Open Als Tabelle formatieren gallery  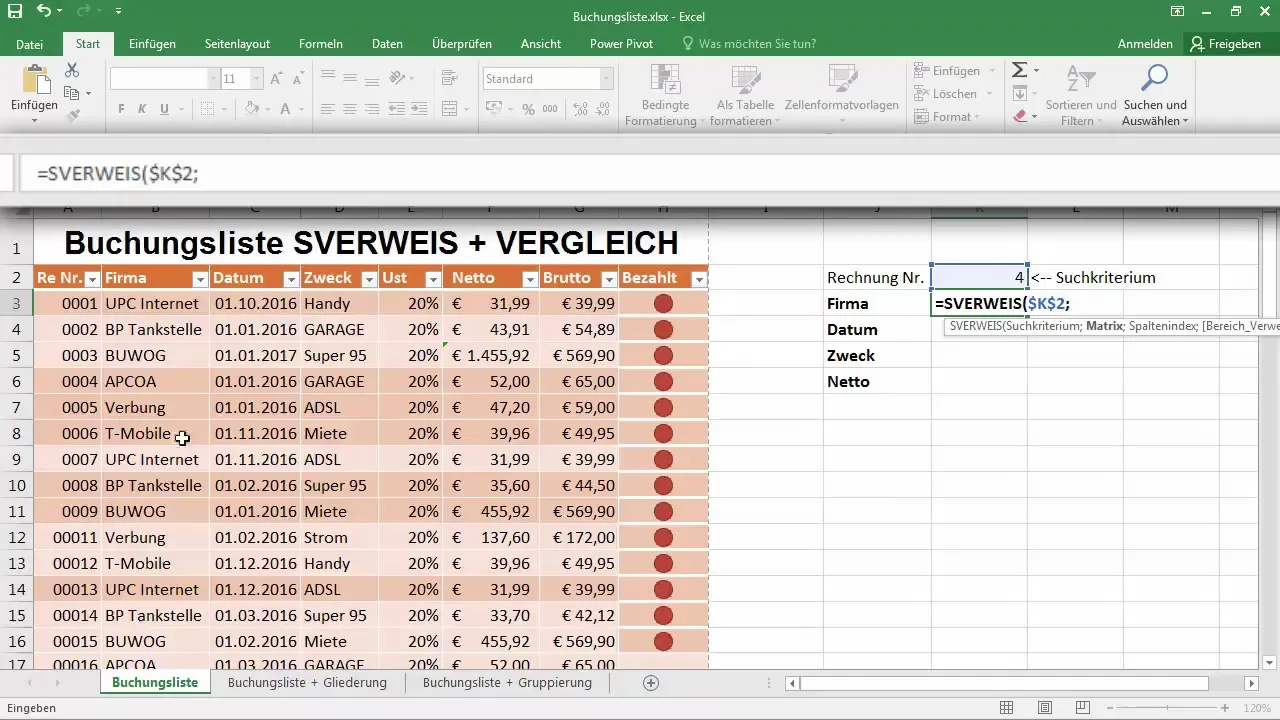tap(746, 96)
